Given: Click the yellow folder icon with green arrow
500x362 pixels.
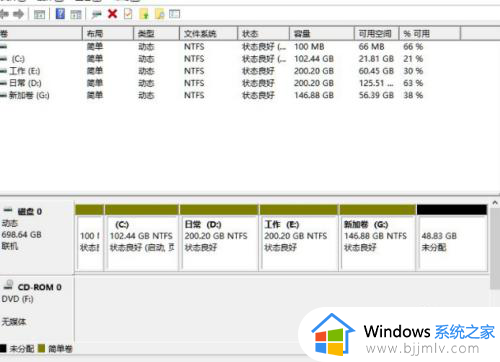Looking at the screenshot, I should pyautogui.click(x=144, y=14).
